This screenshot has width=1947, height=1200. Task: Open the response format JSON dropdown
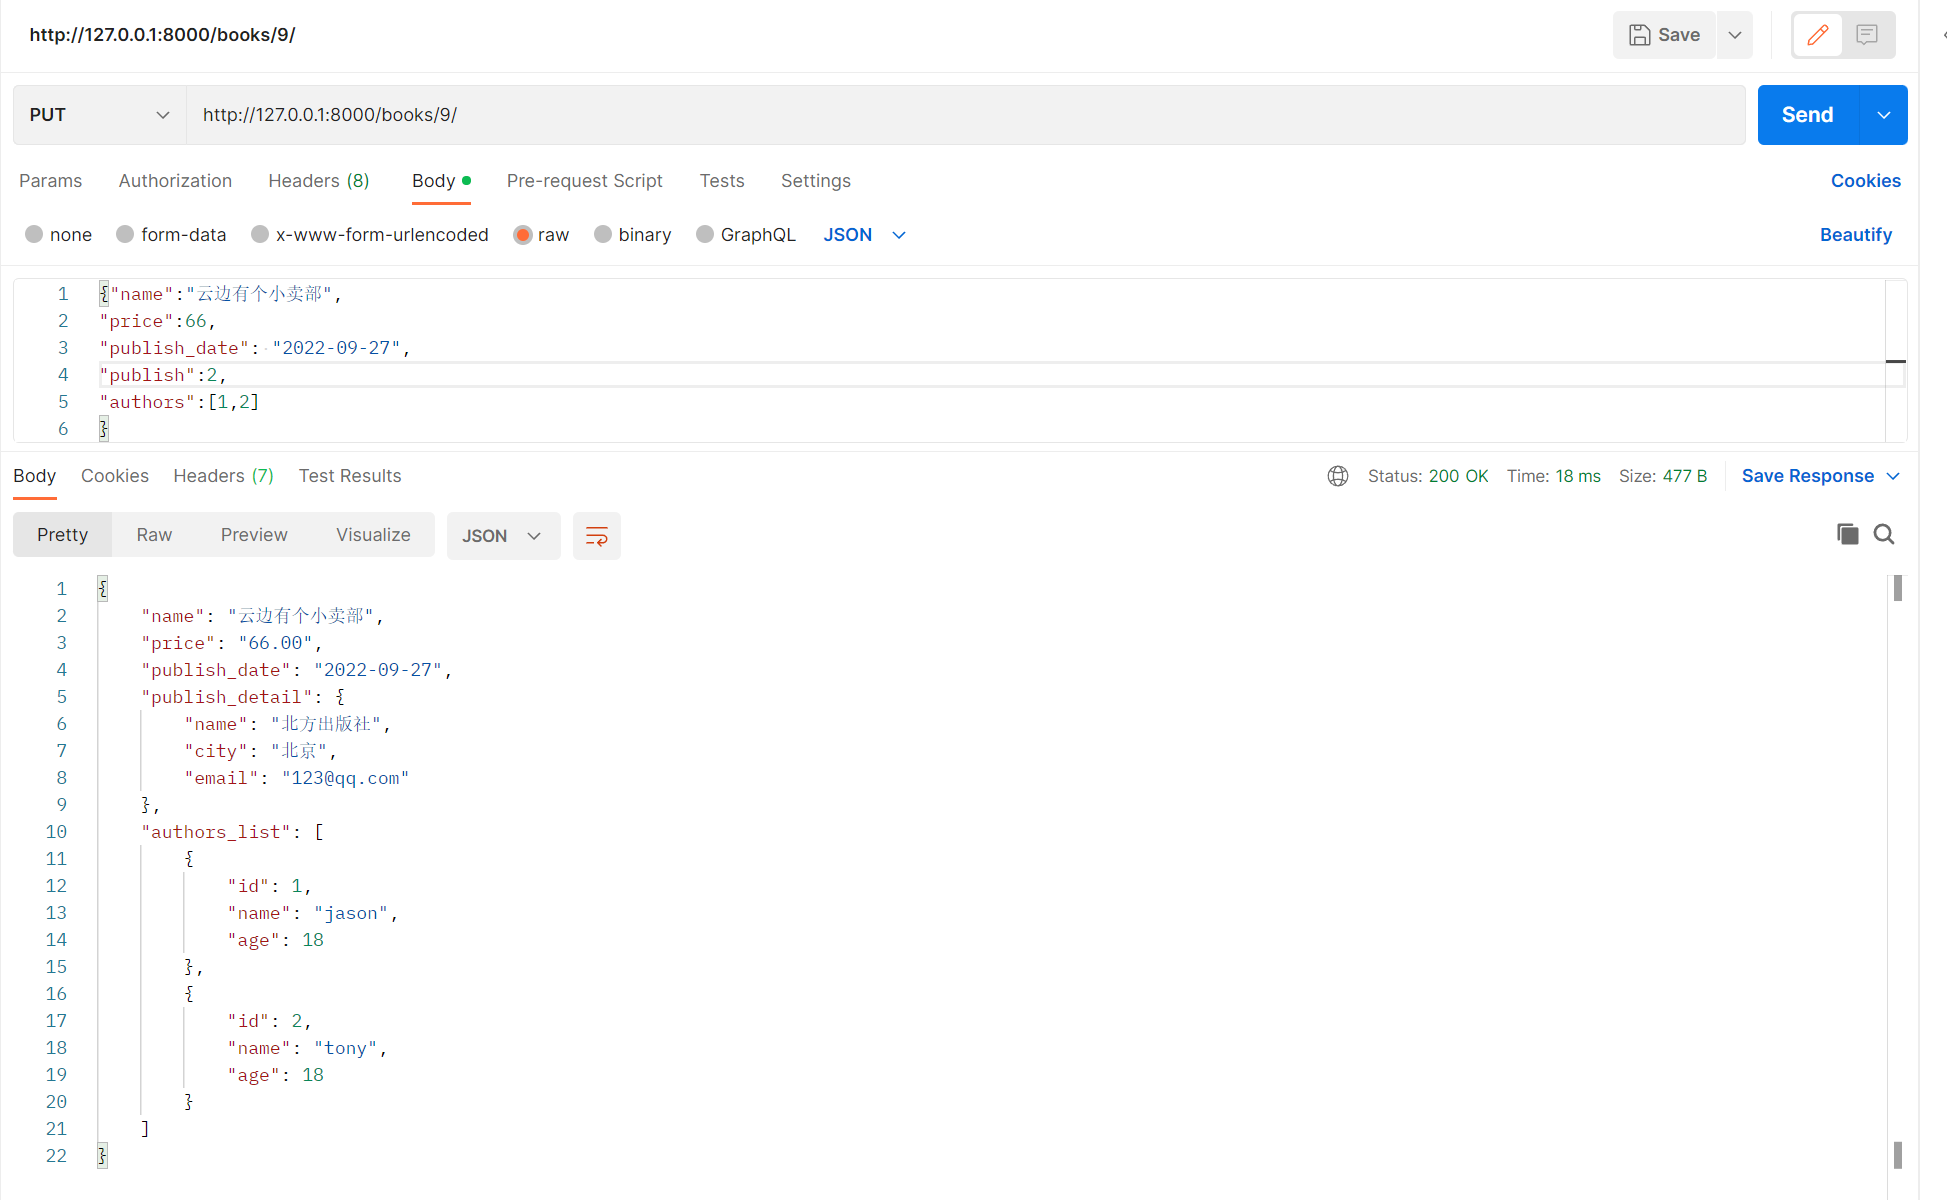(502, 536)
